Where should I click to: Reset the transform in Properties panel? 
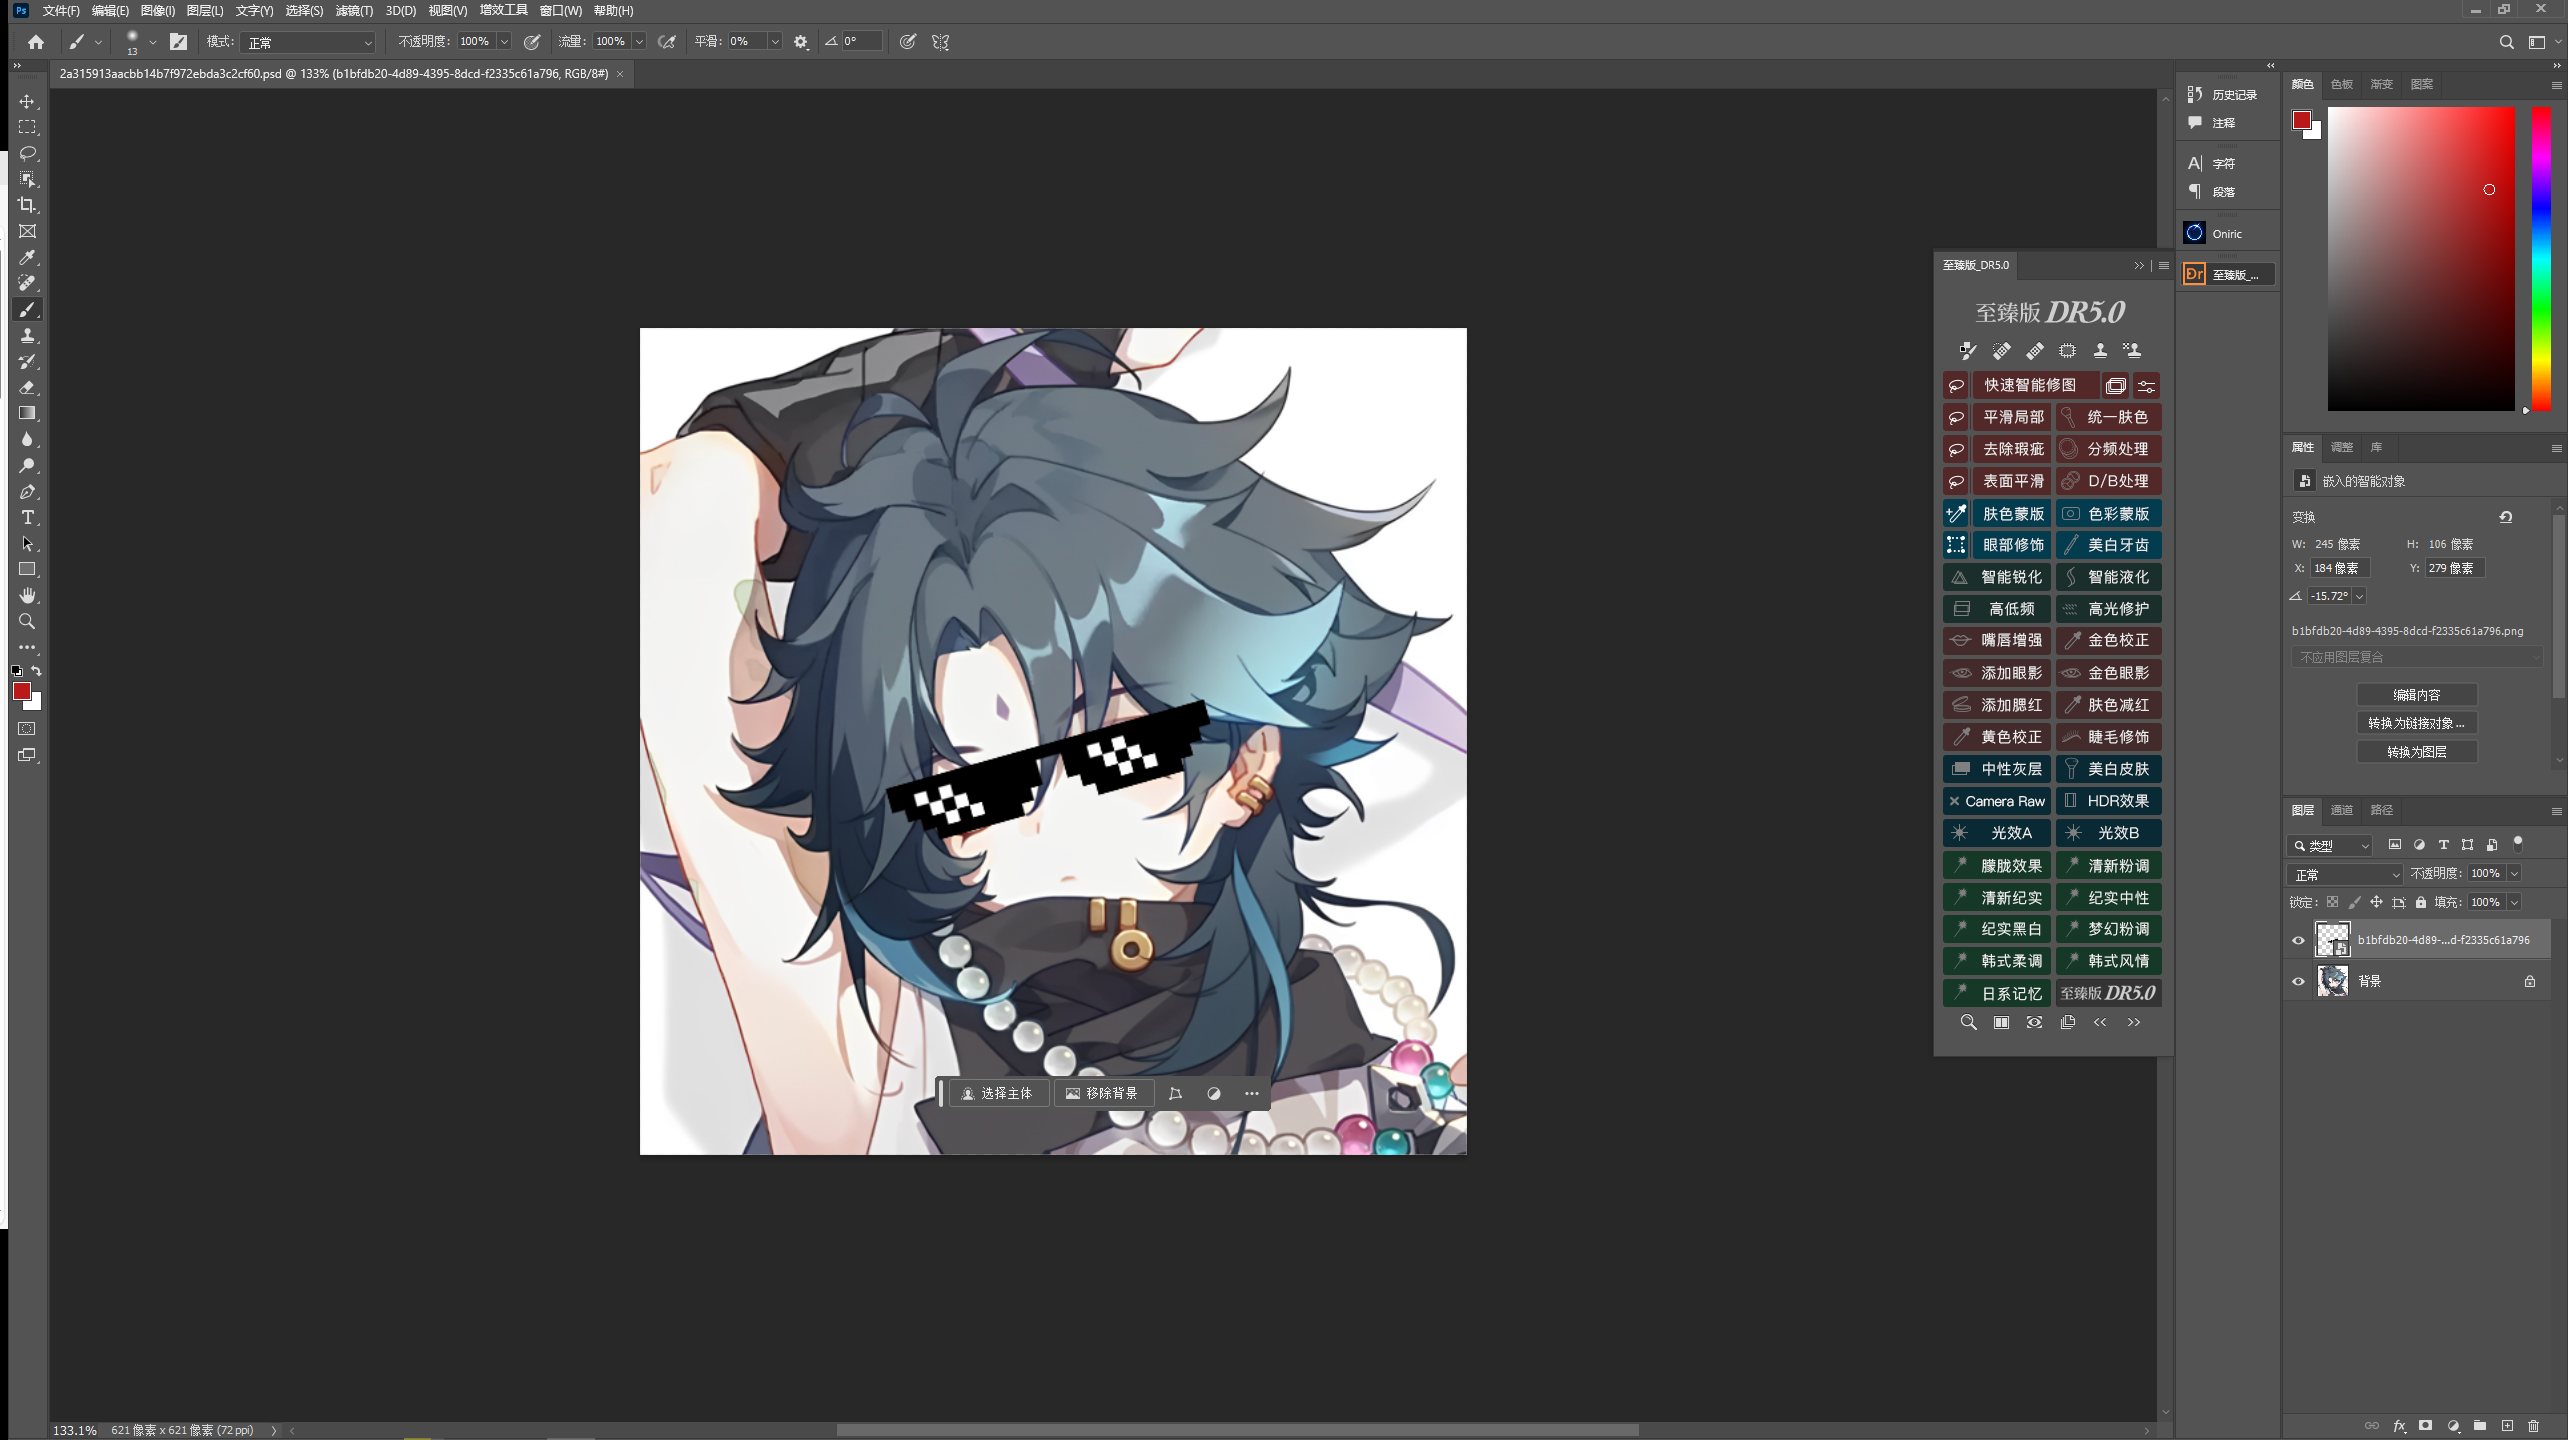(2506, 517)
